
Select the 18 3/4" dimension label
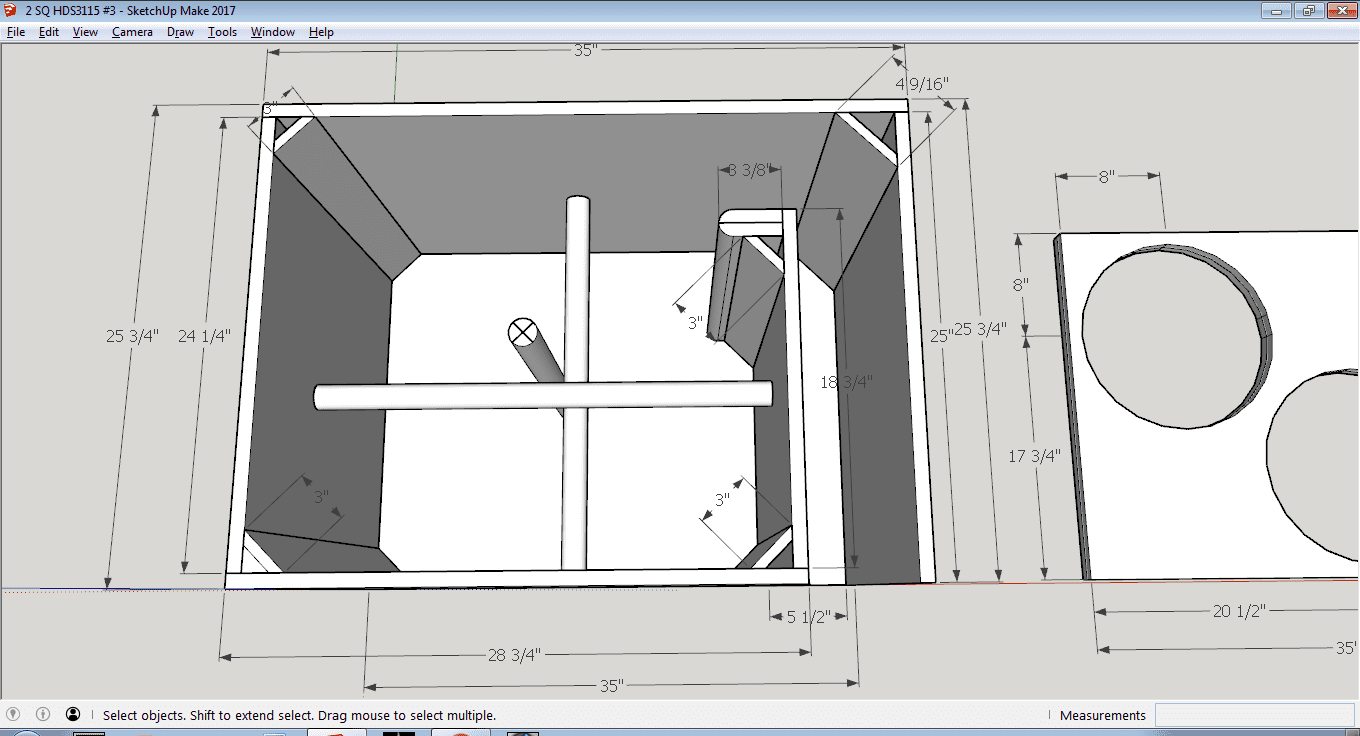click(846, 381)
